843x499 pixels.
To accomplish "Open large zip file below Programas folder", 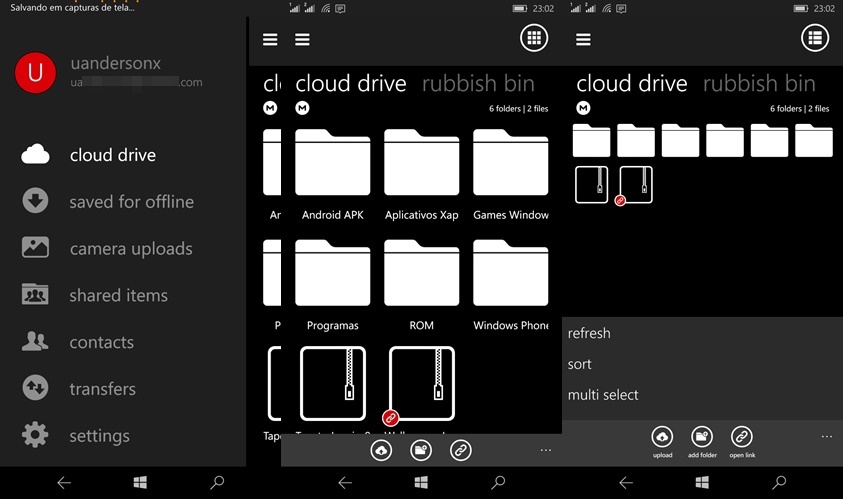I will coord(333,384).
